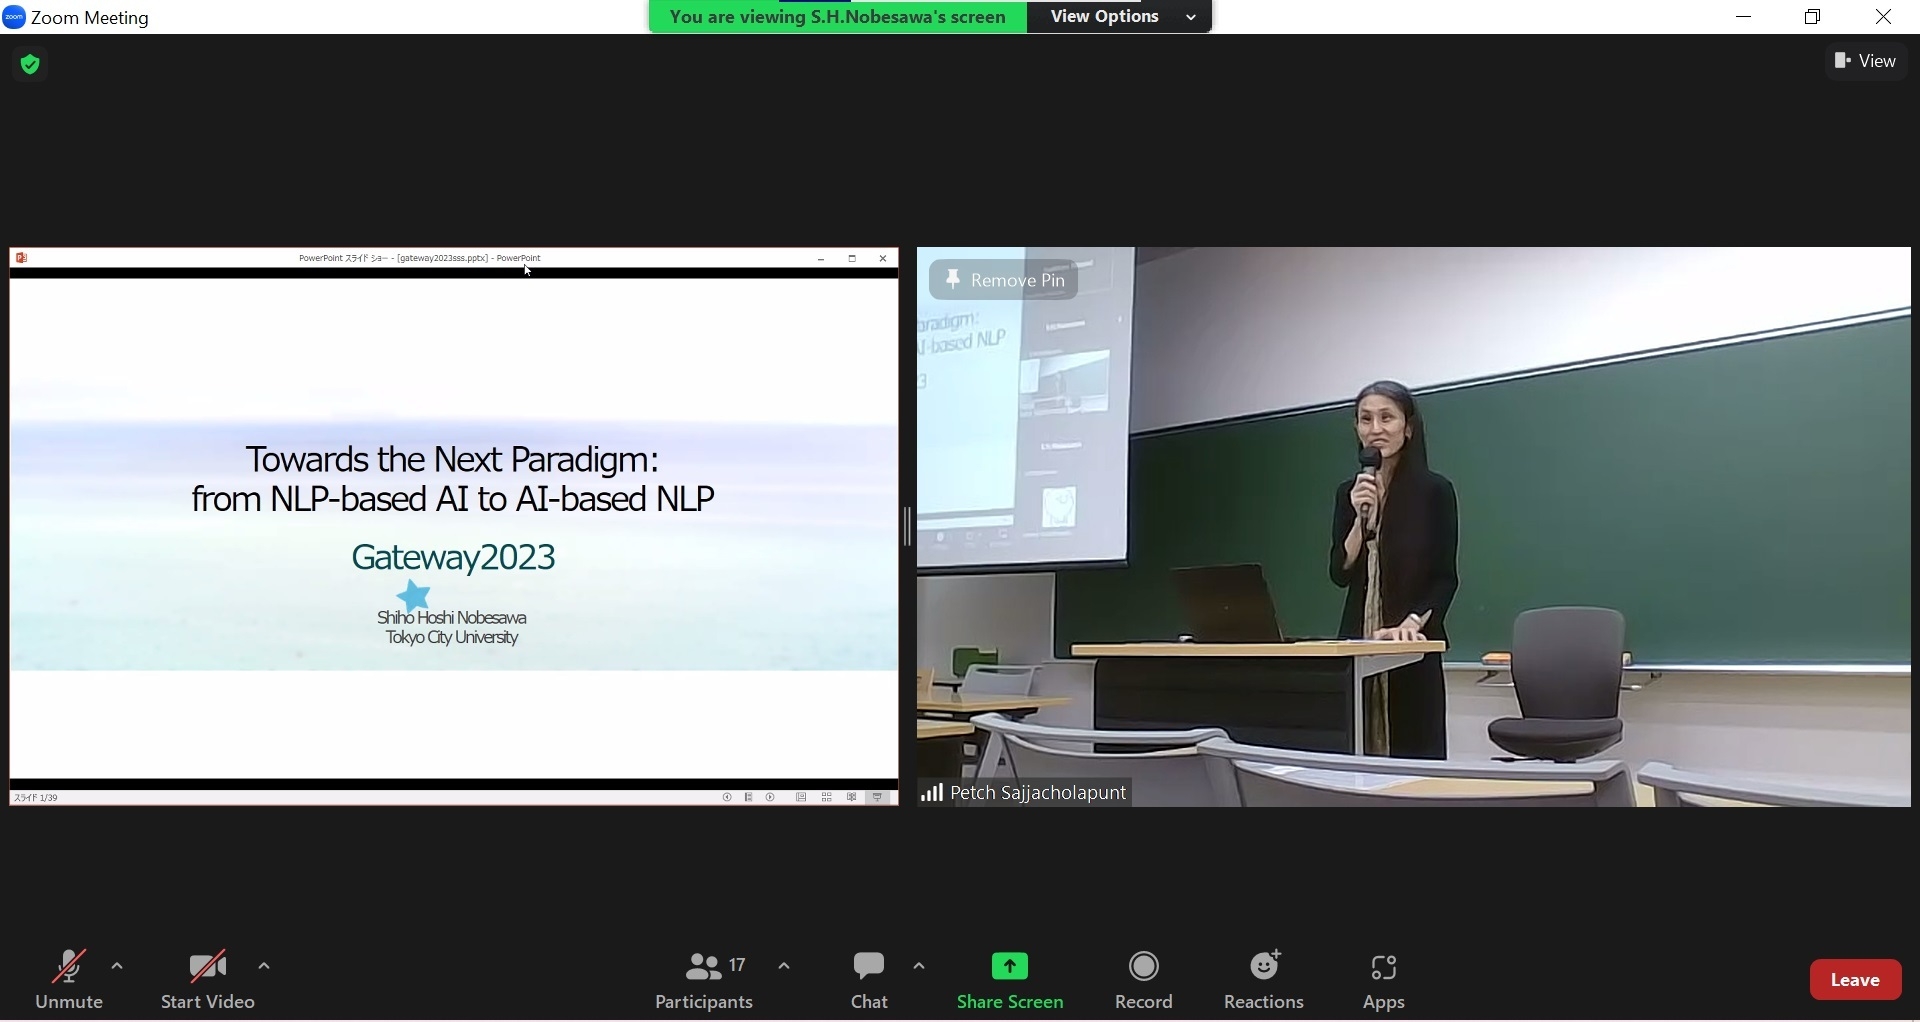
Task: Expand the chat options arrow
Action: [x=920, y=968]
